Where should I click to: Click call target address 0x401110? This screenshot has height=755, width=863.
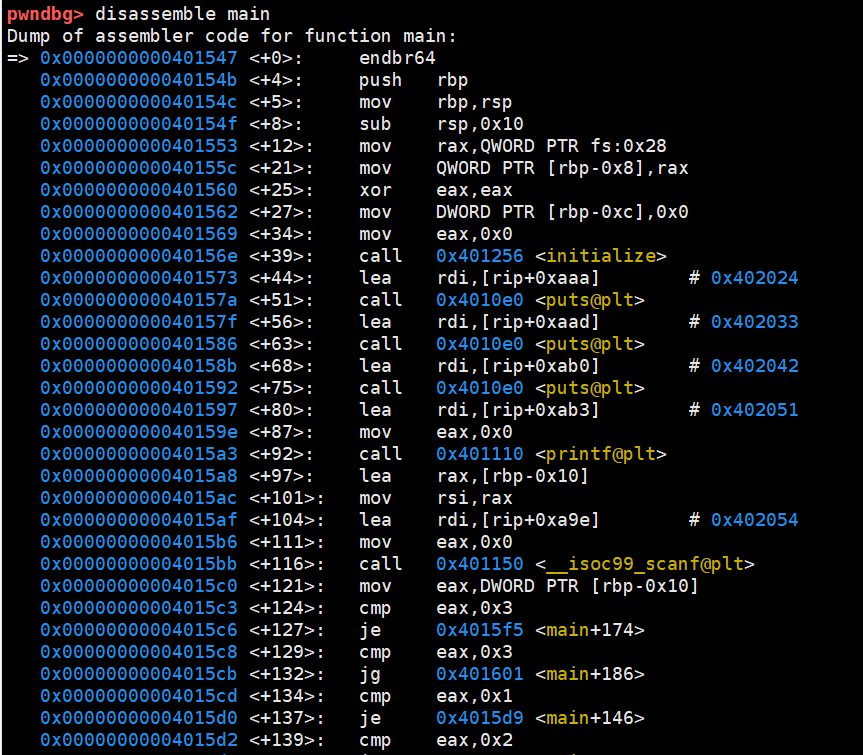(479, 454)
